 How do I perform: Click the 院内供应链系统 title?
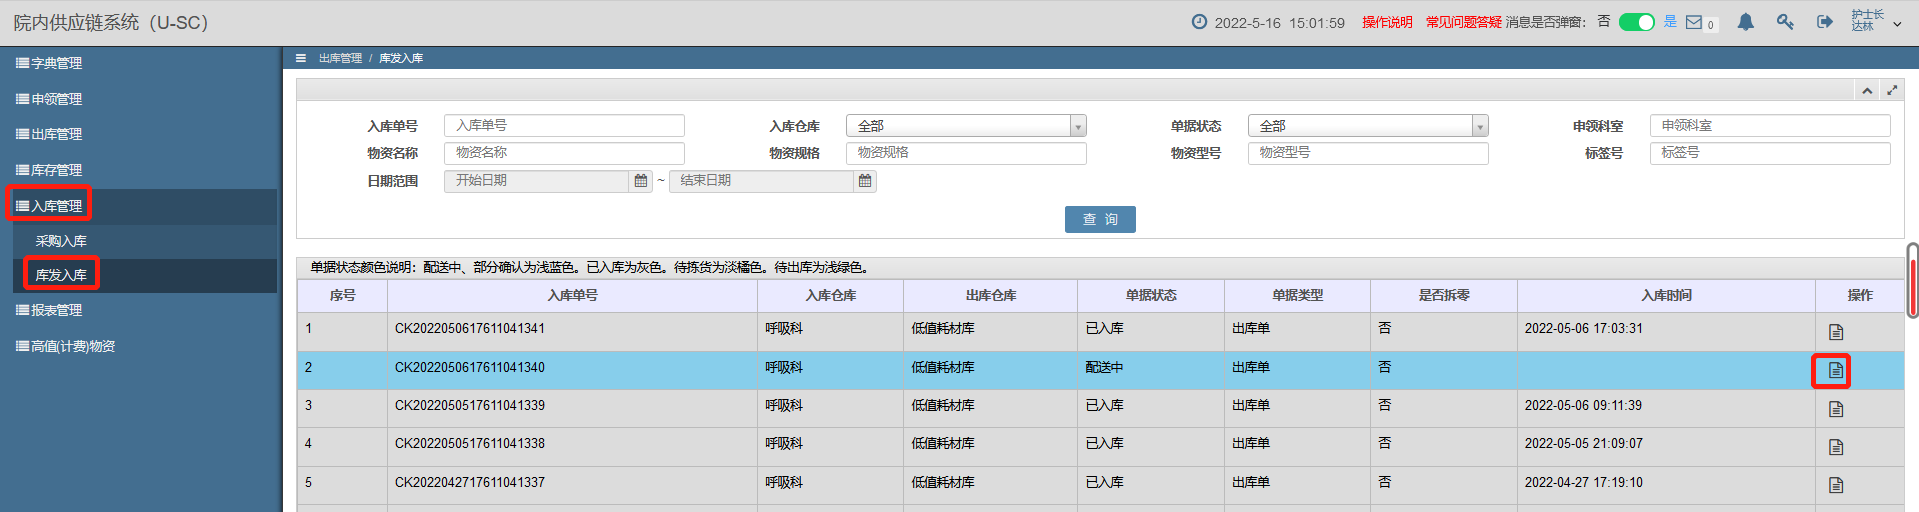(111, 22)
